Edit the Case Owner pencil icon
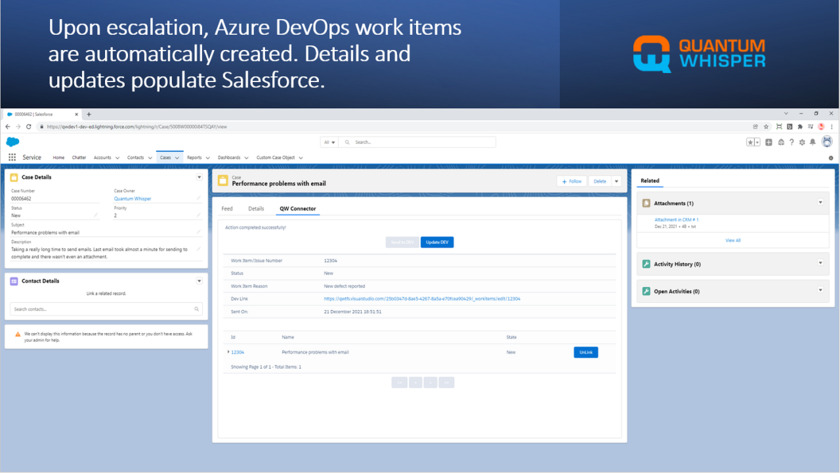Screen dimensions: 840x473 pyautogui.click(x=199, y=198)
